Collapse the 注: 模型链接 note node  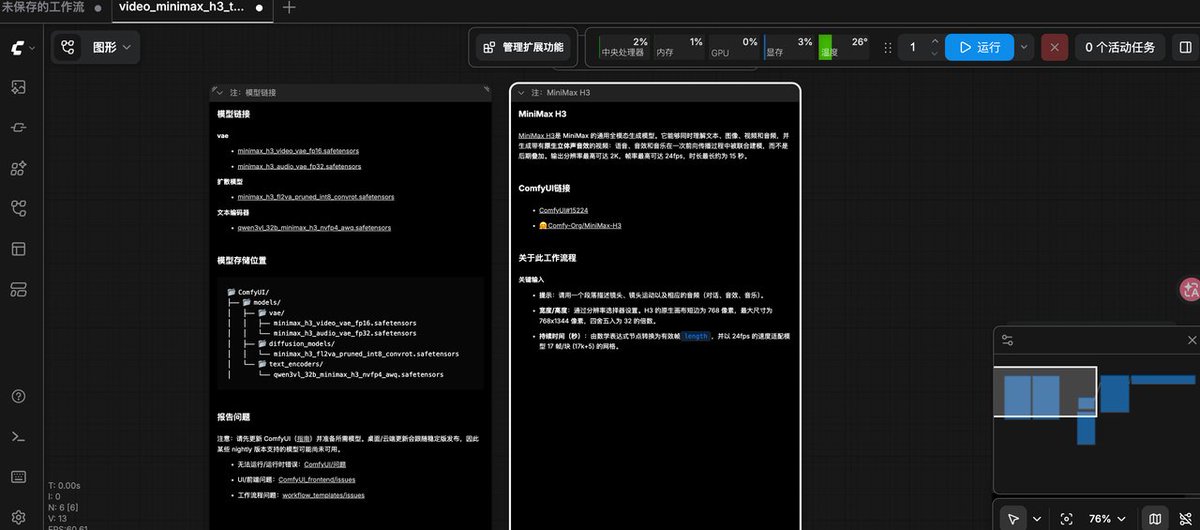(x=219, y=92)
